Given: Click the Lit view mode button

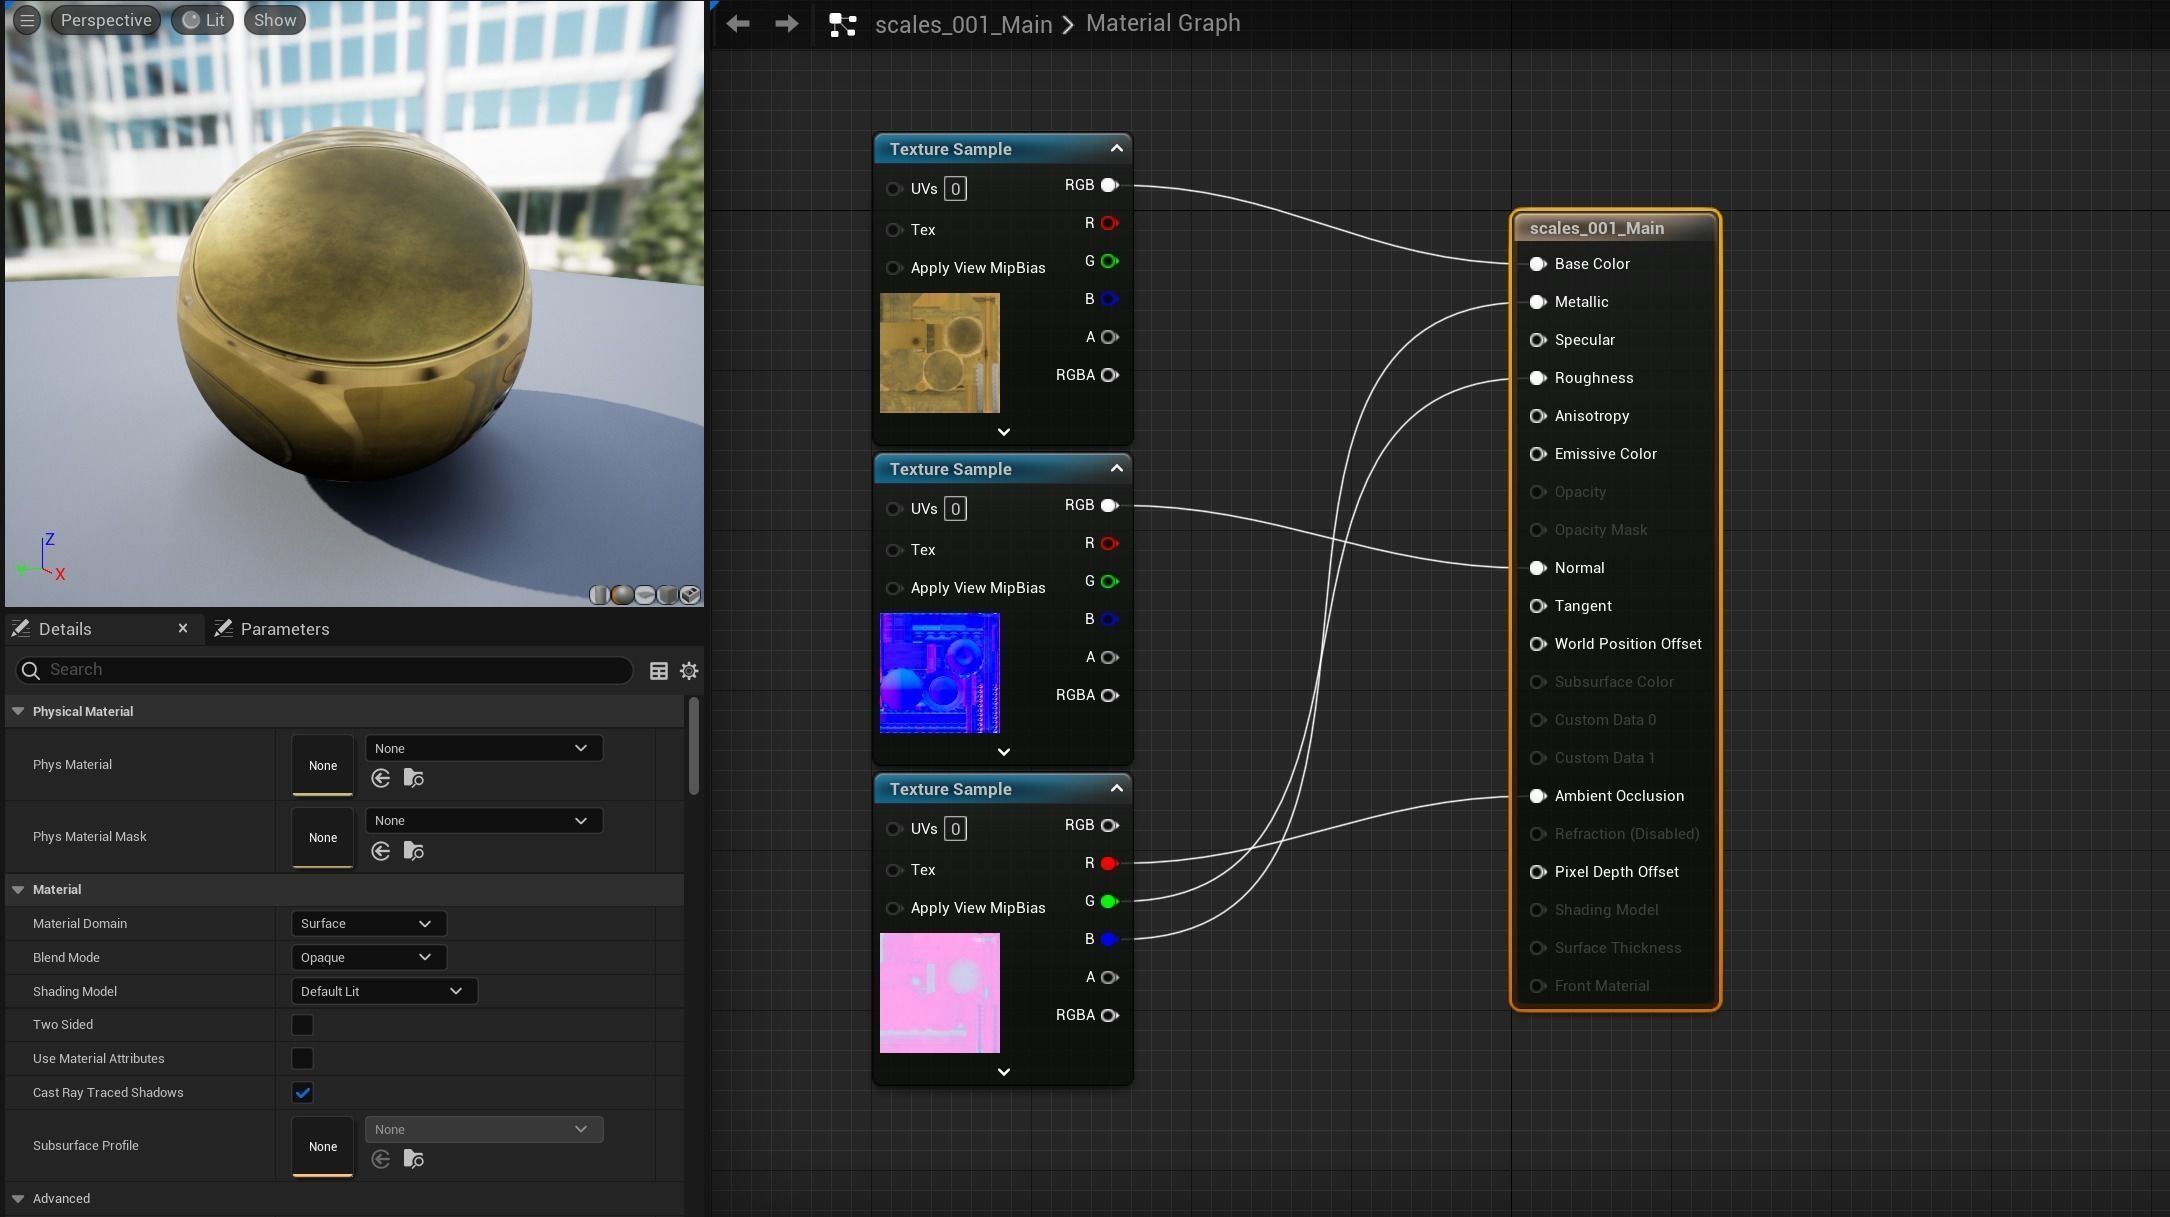Looking at the screenshot, I should [x=203, y=20].
